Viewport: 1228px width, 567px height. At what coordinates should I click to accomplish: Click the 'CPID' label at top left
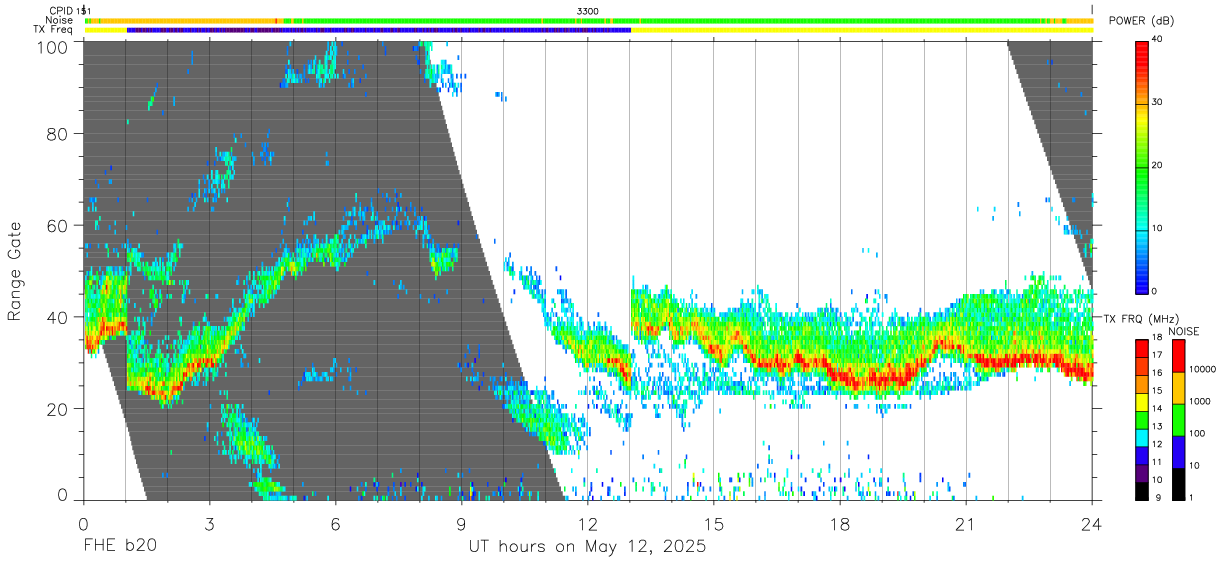(60, 11)
